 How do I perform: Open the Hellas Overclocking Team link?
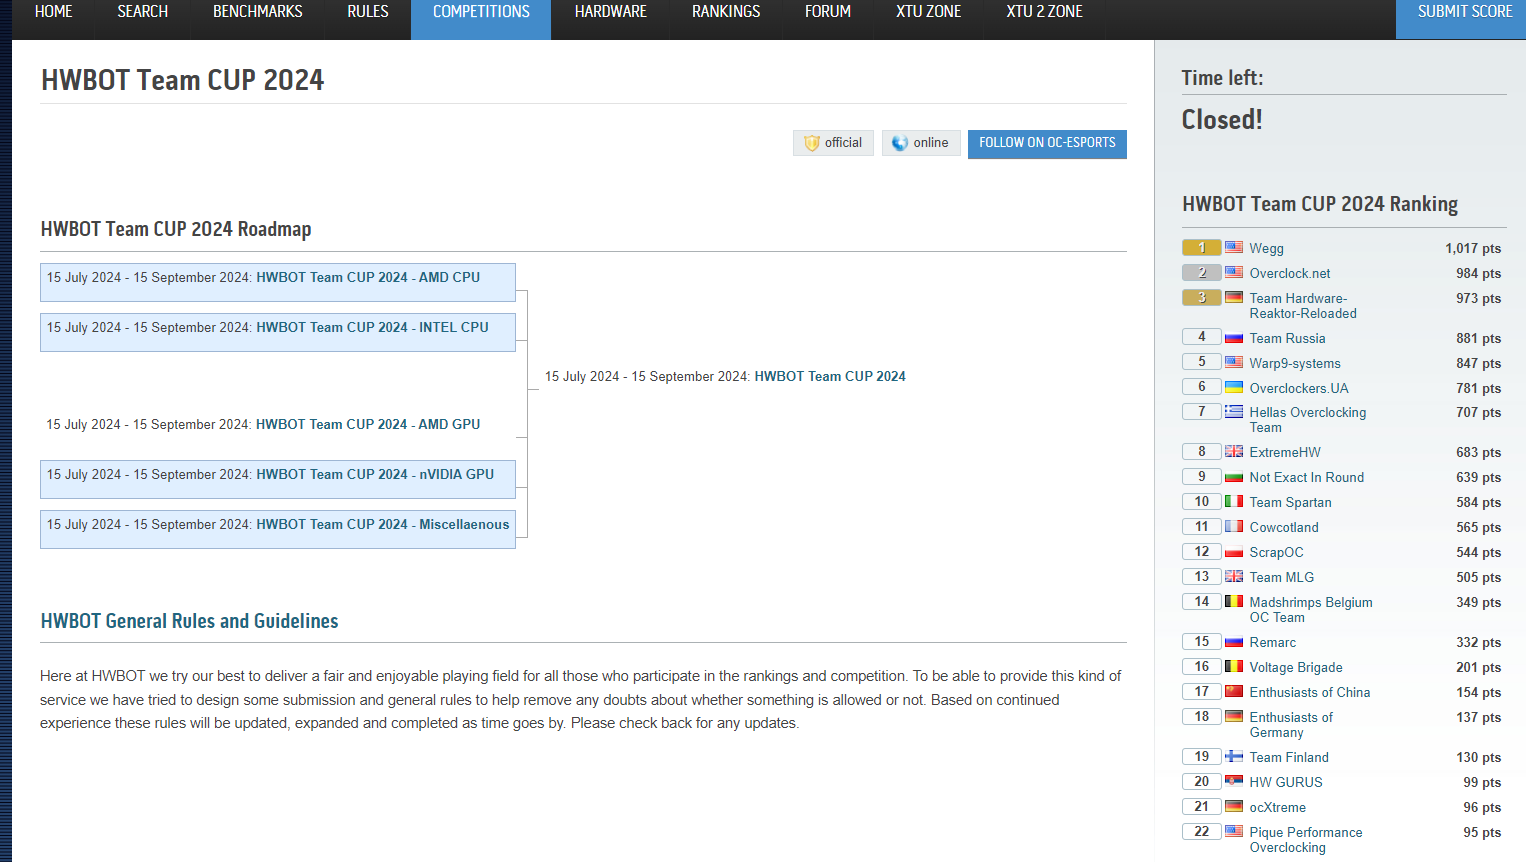[1308, 420]
